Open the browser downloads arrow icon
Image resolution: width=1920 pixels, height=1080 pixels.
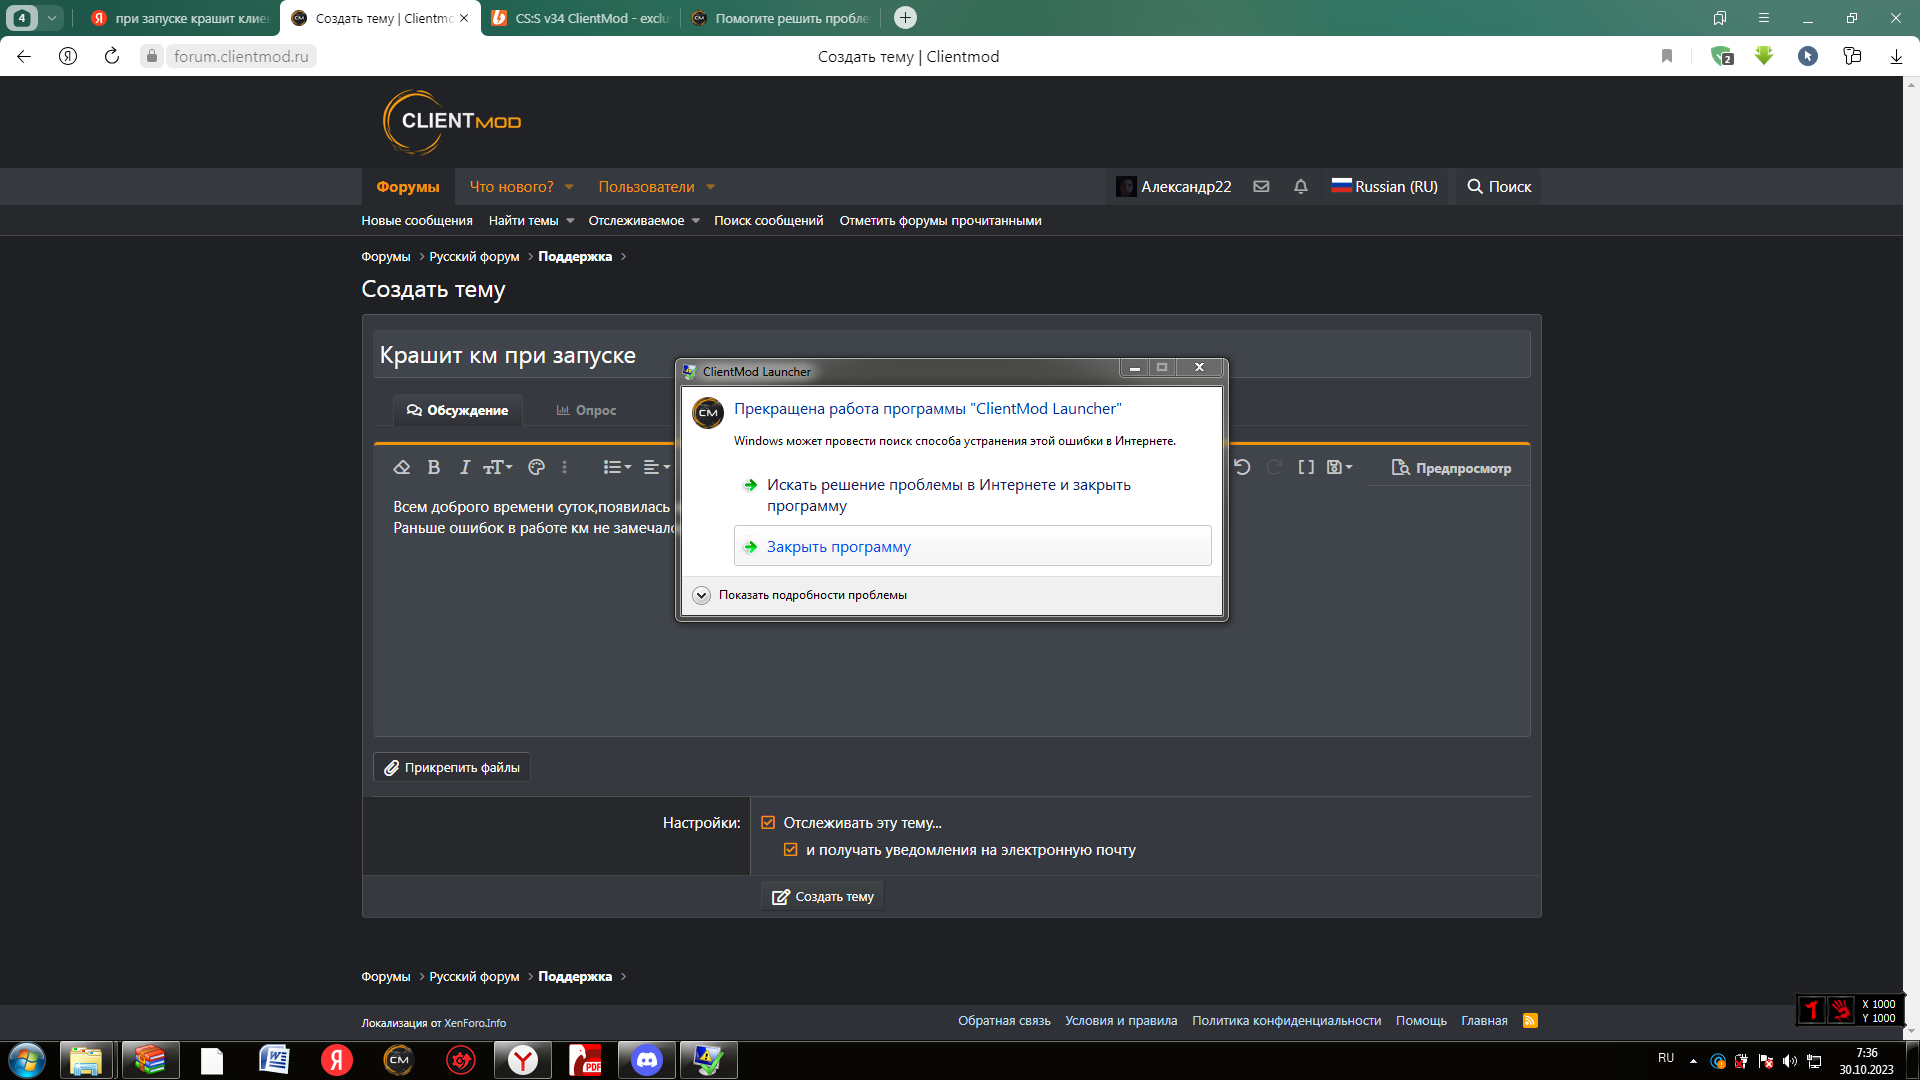click(1896, 56)
